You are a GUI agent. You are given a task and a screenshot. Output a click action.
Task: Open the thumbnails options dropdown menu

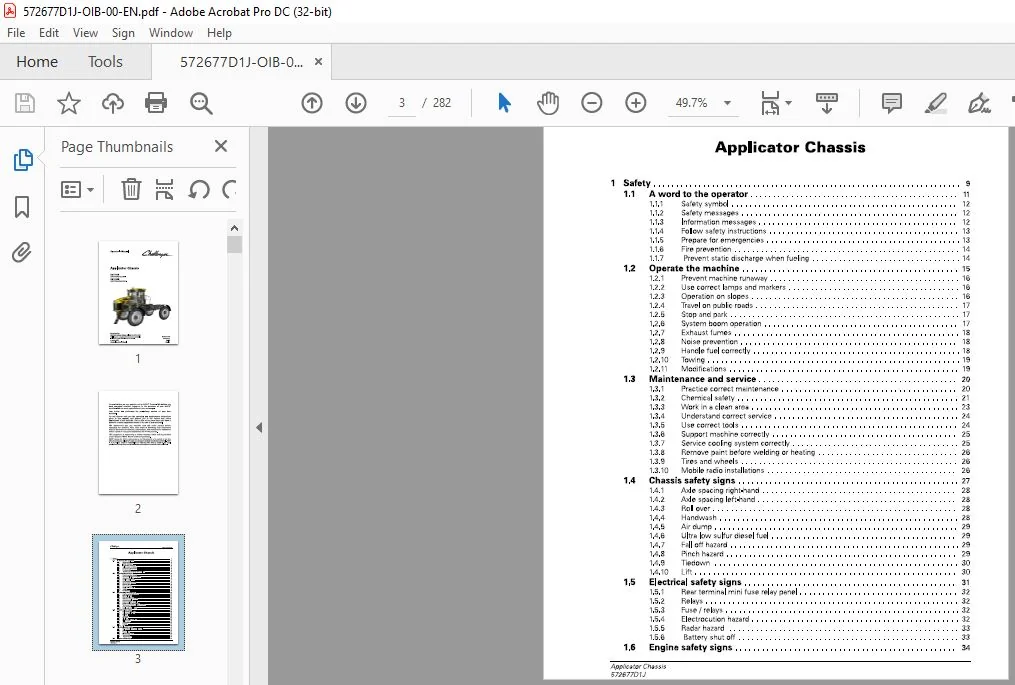77,190
